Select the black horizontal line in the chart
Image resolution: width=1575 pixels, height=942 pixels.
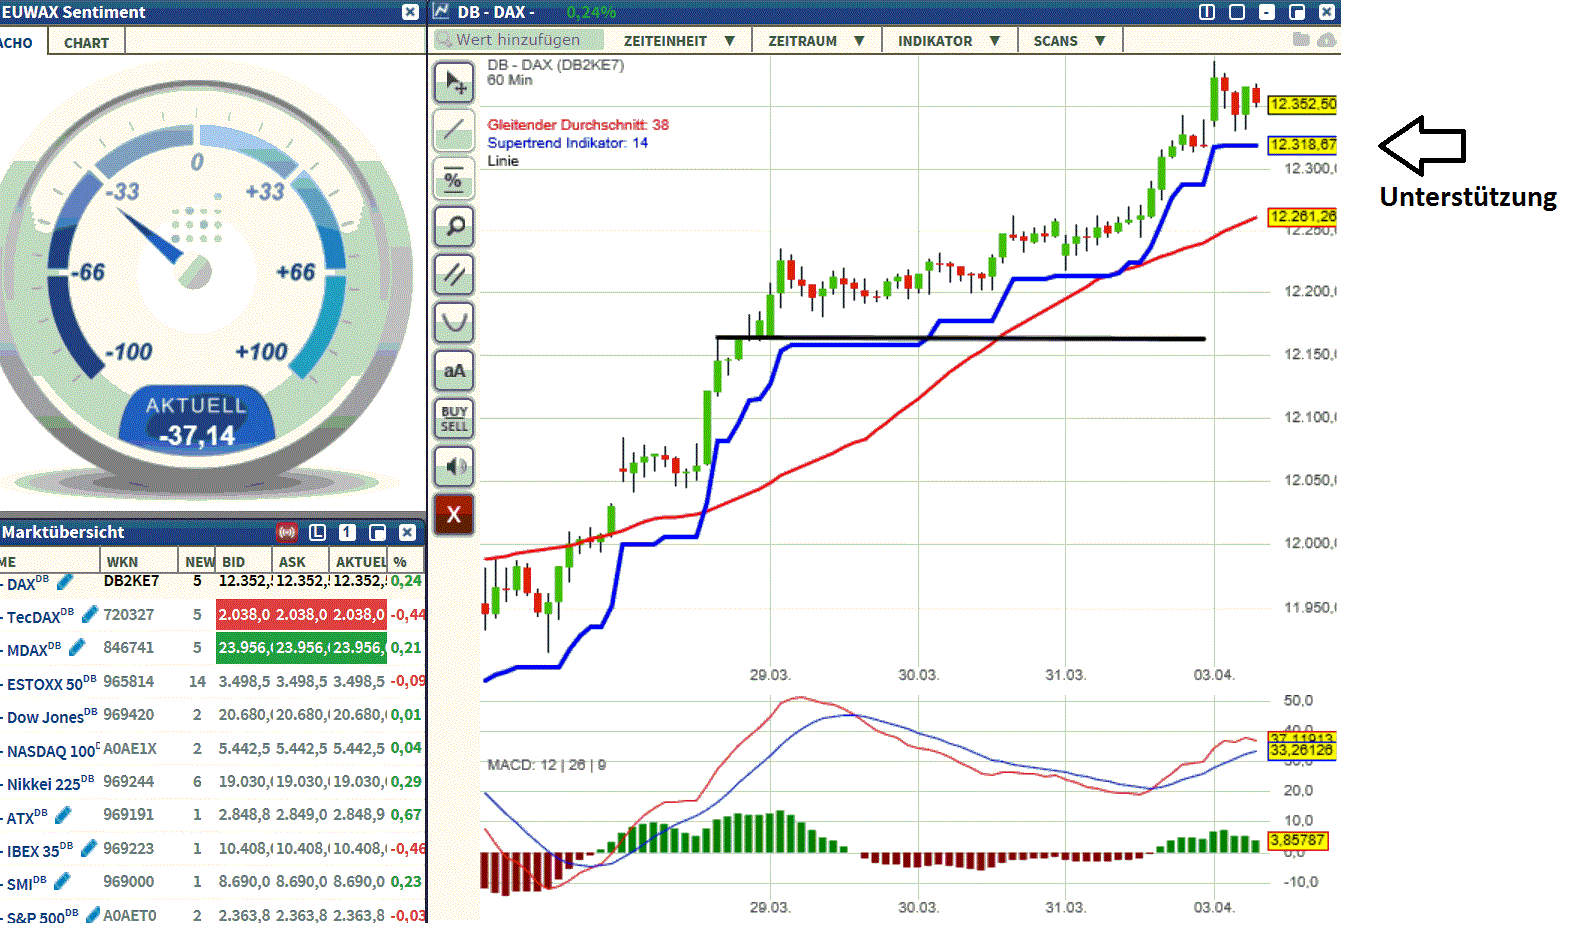[x=960, y=339]
